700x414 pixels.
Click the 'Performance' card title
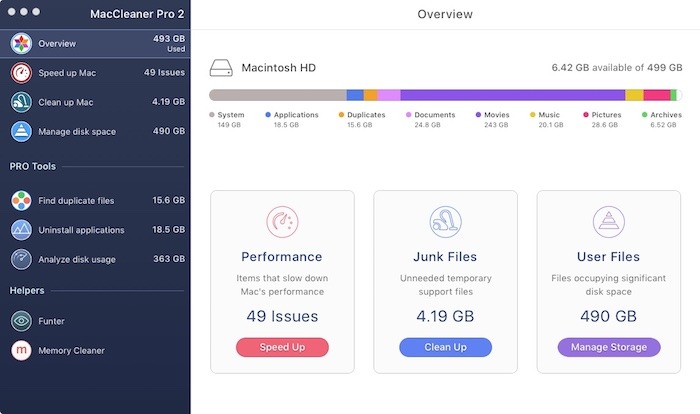pyautogui.click(x=282, y=257)
